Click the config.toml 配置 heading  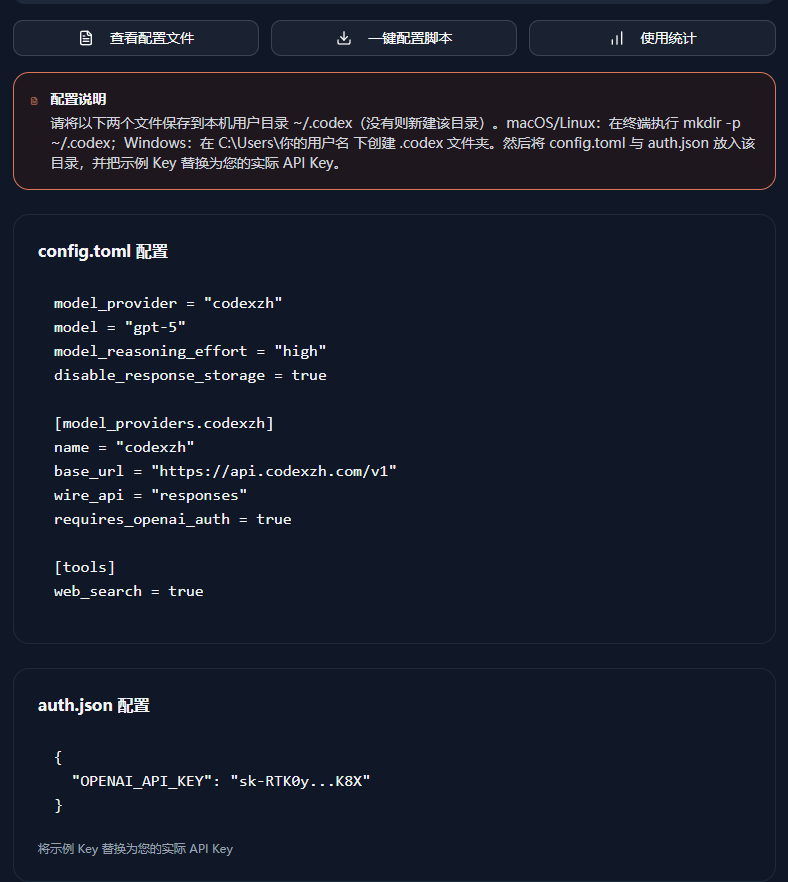click(103, 251)
